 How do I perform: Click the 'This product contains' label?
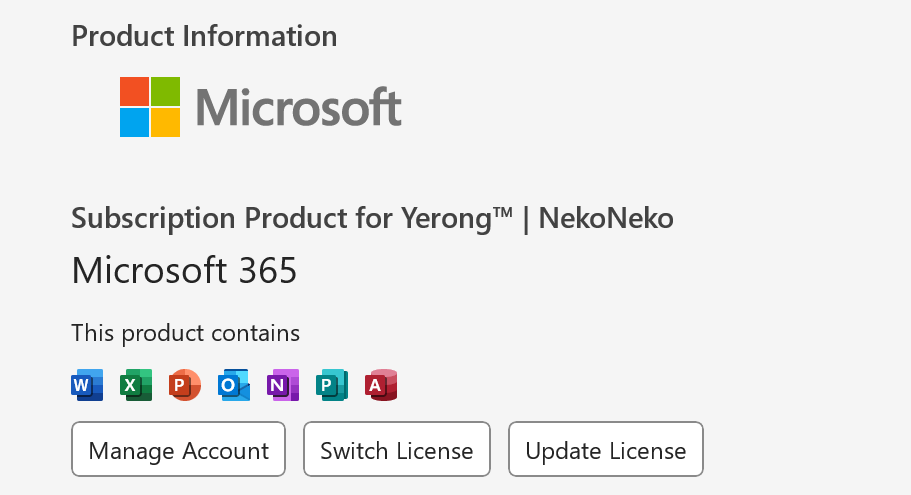pyautogui.click(x=185, y=332)
